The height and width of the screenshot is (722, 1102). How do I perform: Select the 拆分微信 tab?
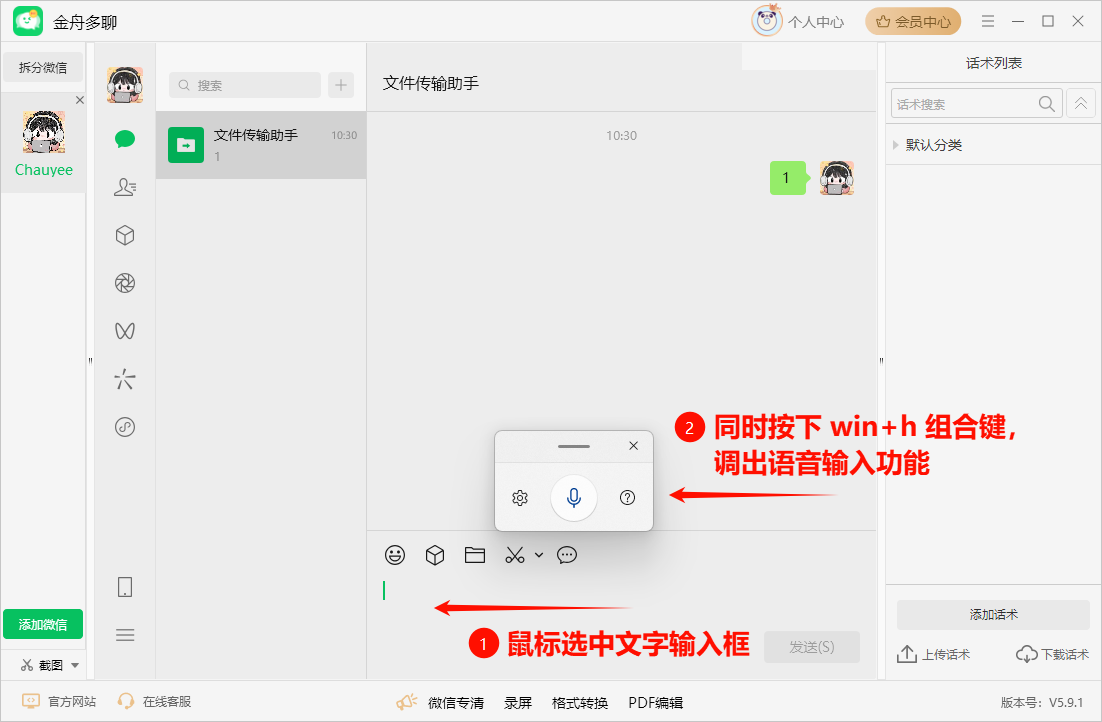[43, 67]
